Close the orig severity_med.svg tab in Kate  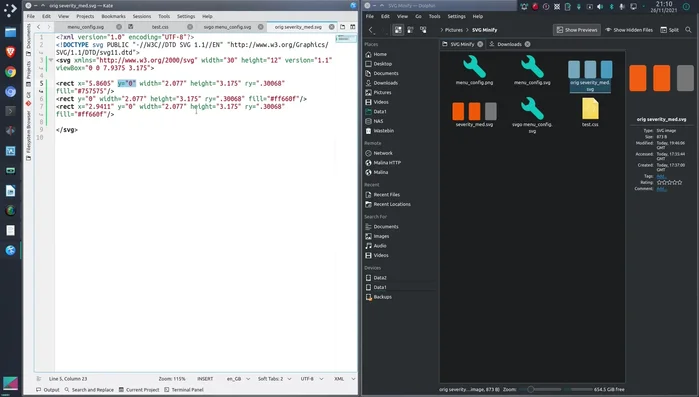pos(332,27)
